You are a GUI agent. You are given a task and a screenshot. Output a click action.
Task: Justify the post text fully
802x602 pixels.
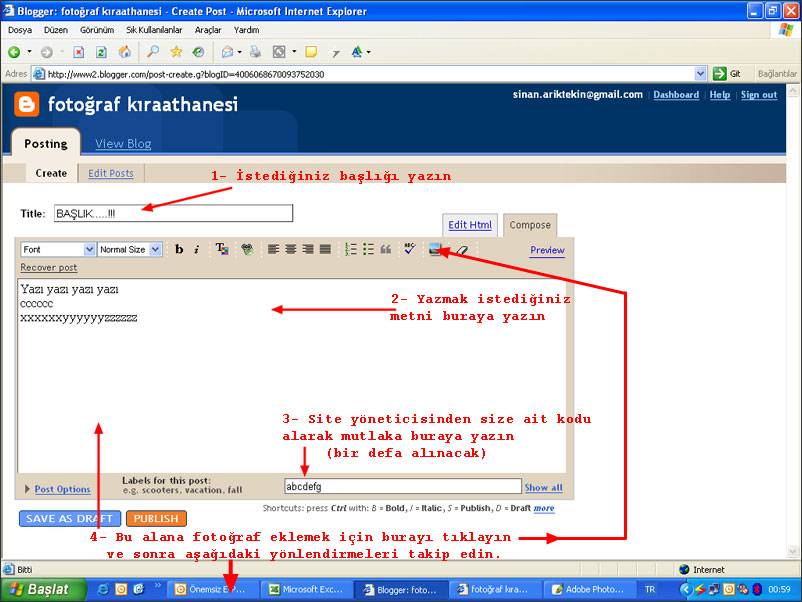pyautogui.click(x=325, y=249)
